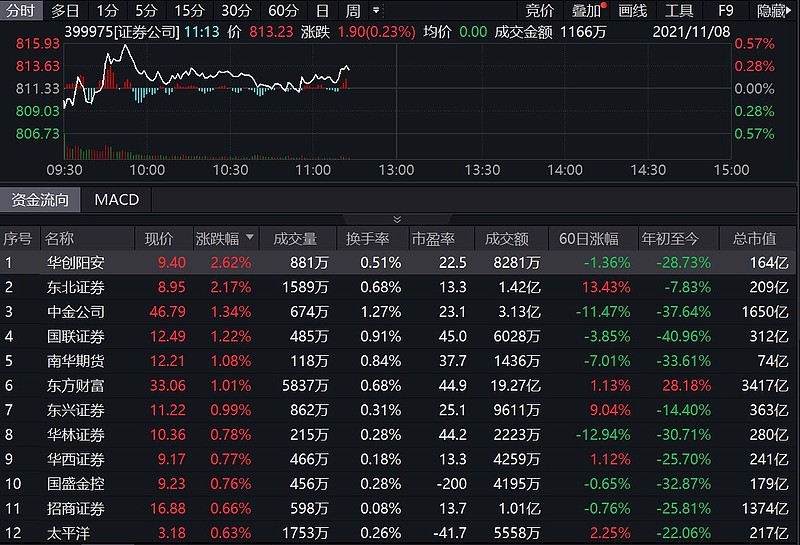The image size is (800, 545).
Task: Open the 工具 tools menu
Action: 679,10
